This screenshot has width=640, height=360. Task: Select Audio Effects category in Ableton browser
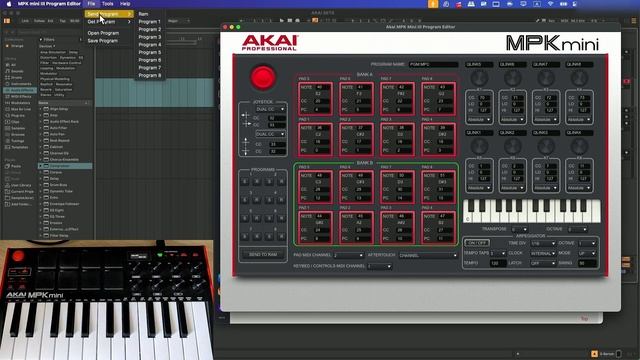(19, 90)
